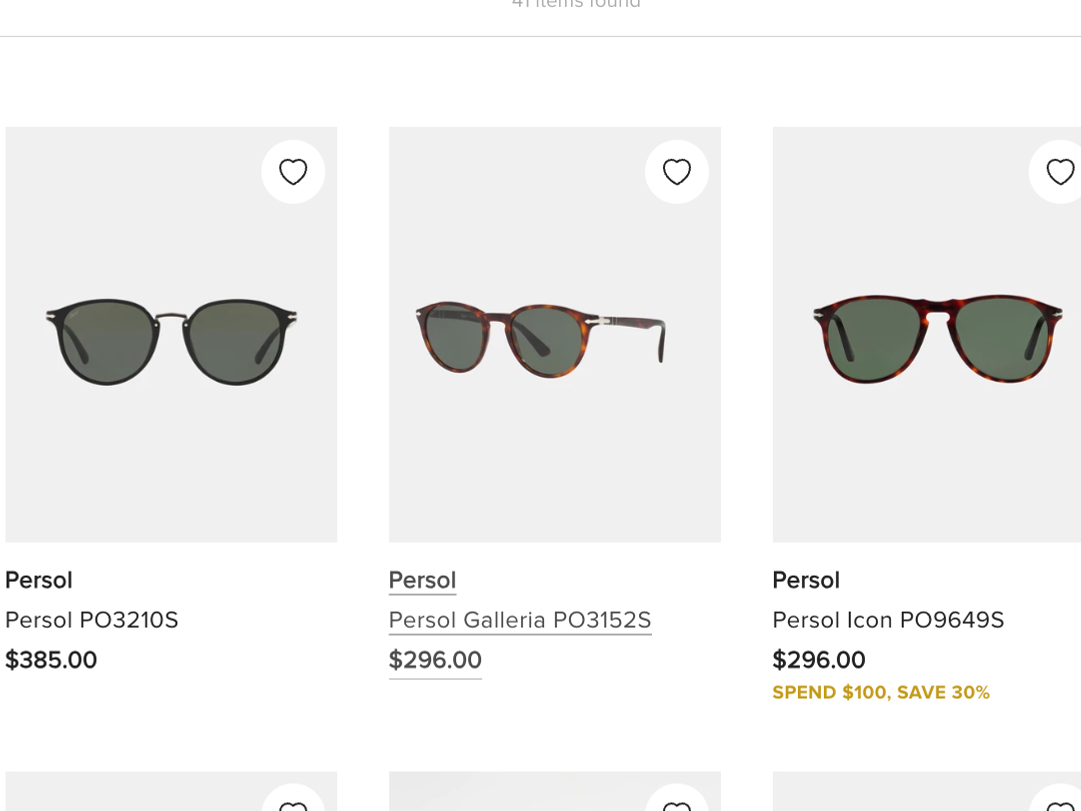The height and width of the screenshot is (811, 1081).
Task: Click heart icon on bottom-middle partially visible product
Action: click(676, 800)
